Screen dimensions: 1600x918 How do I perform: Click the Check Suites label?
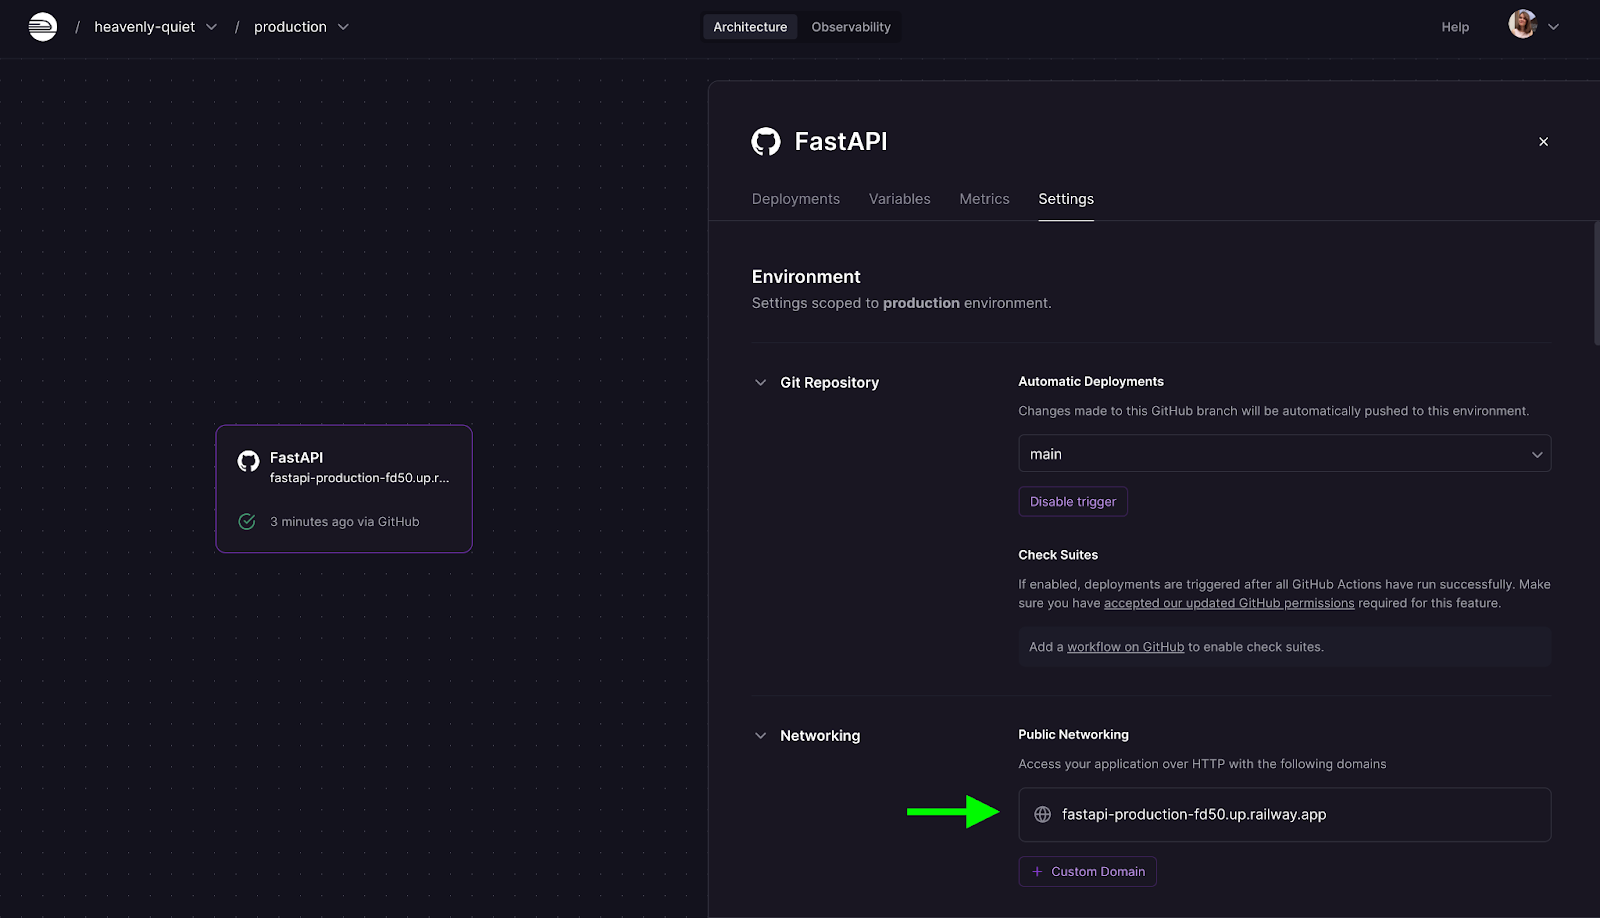1058,555
